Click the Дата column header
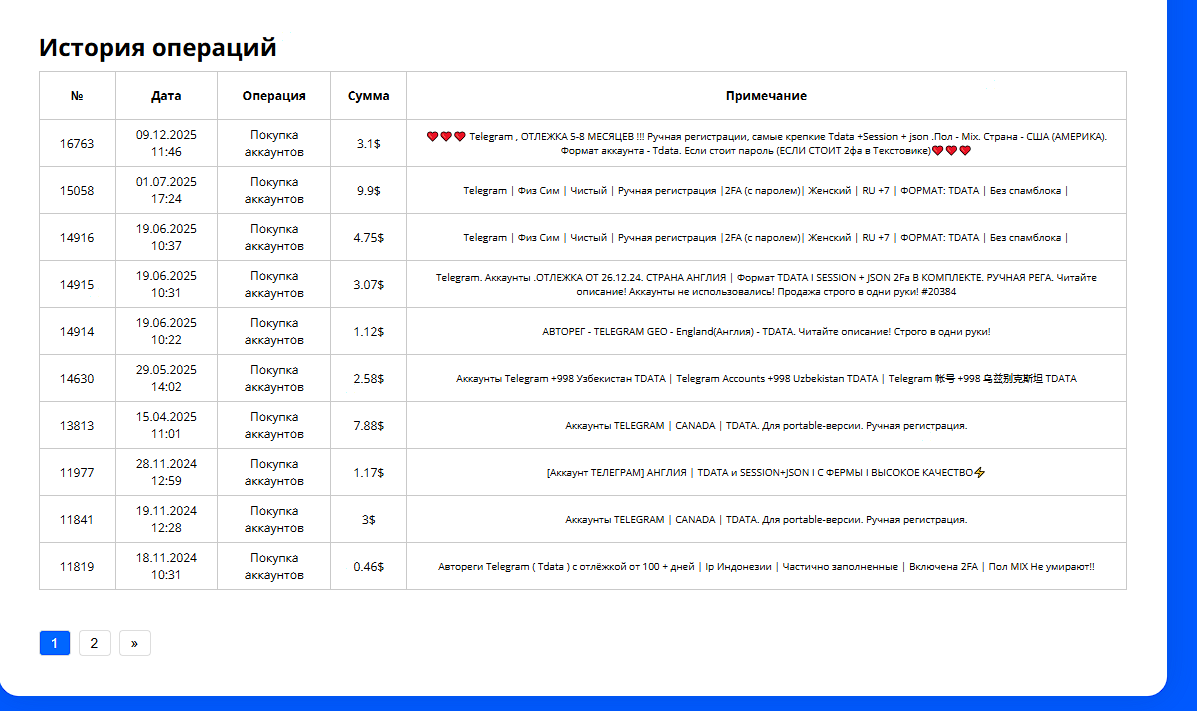1197x711 pixels. (x=166, y=95)
